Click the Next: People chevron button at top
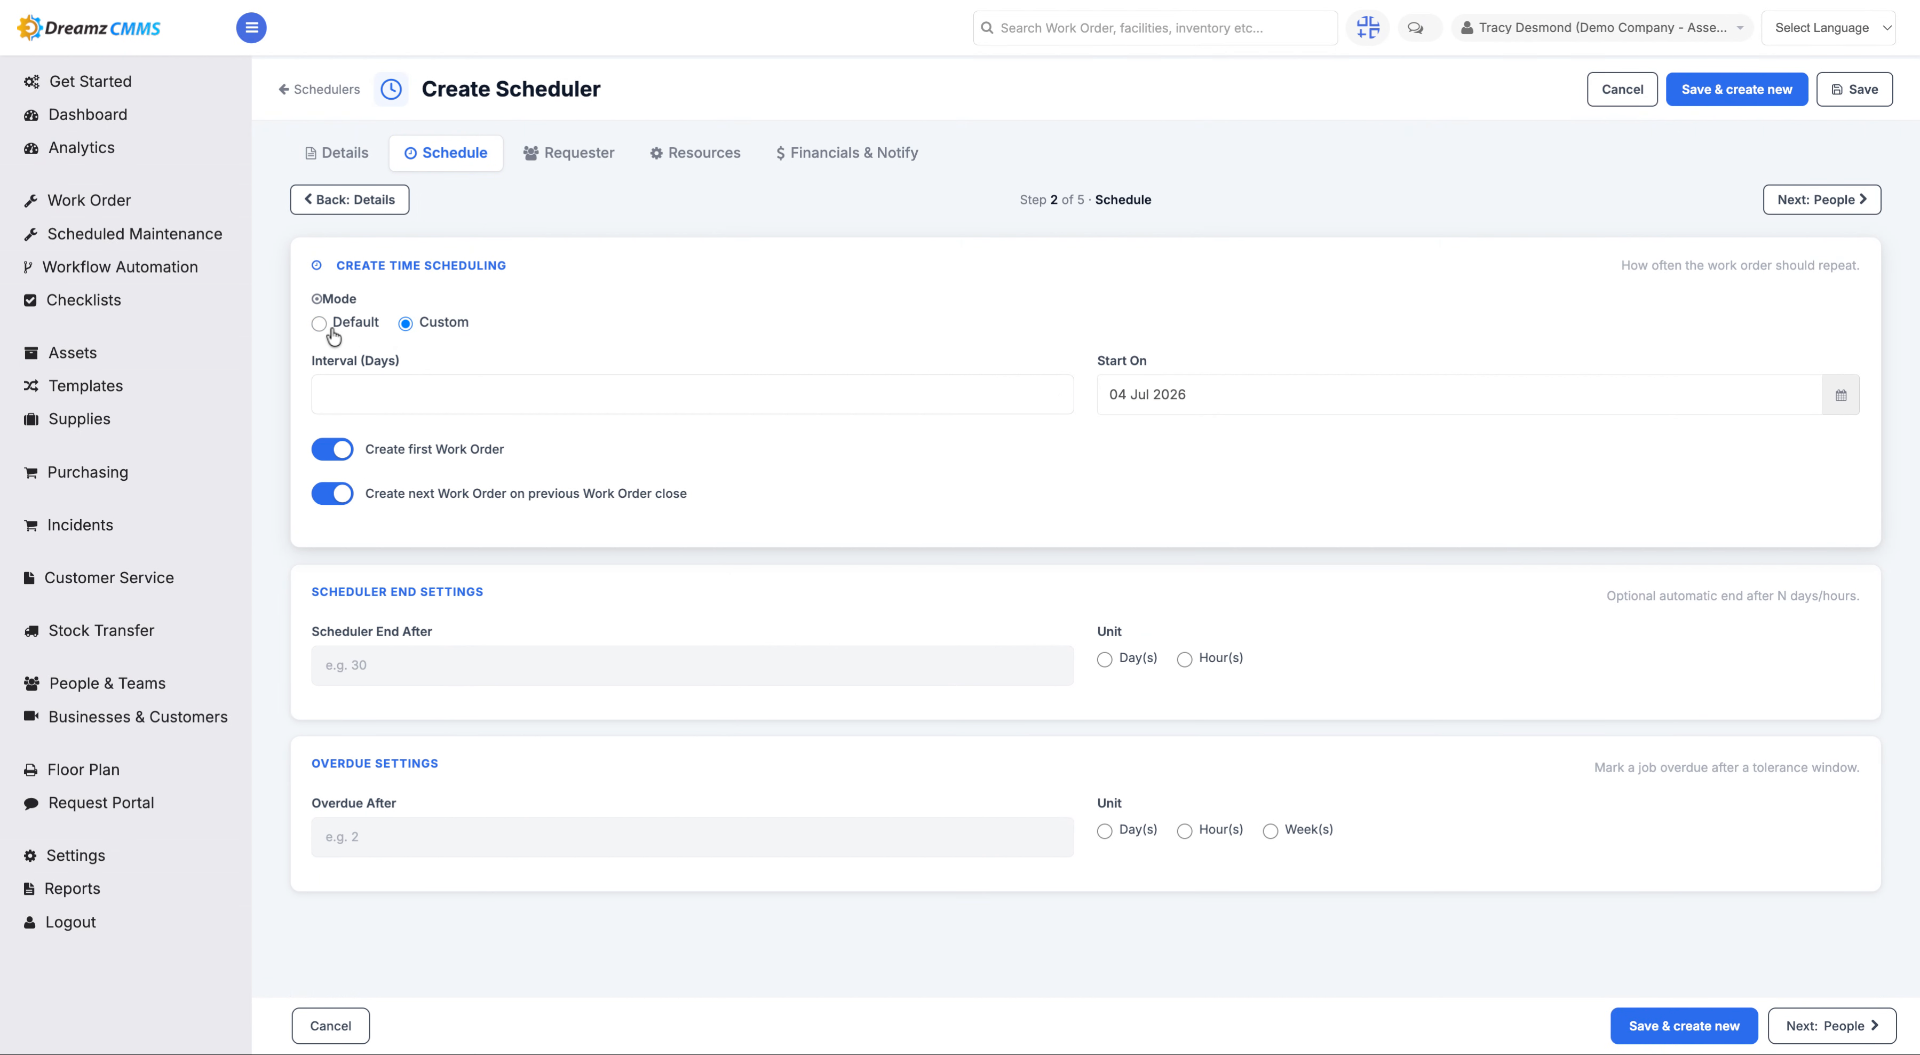This screenshot has height=1055, width=1920. [1821, 200]
